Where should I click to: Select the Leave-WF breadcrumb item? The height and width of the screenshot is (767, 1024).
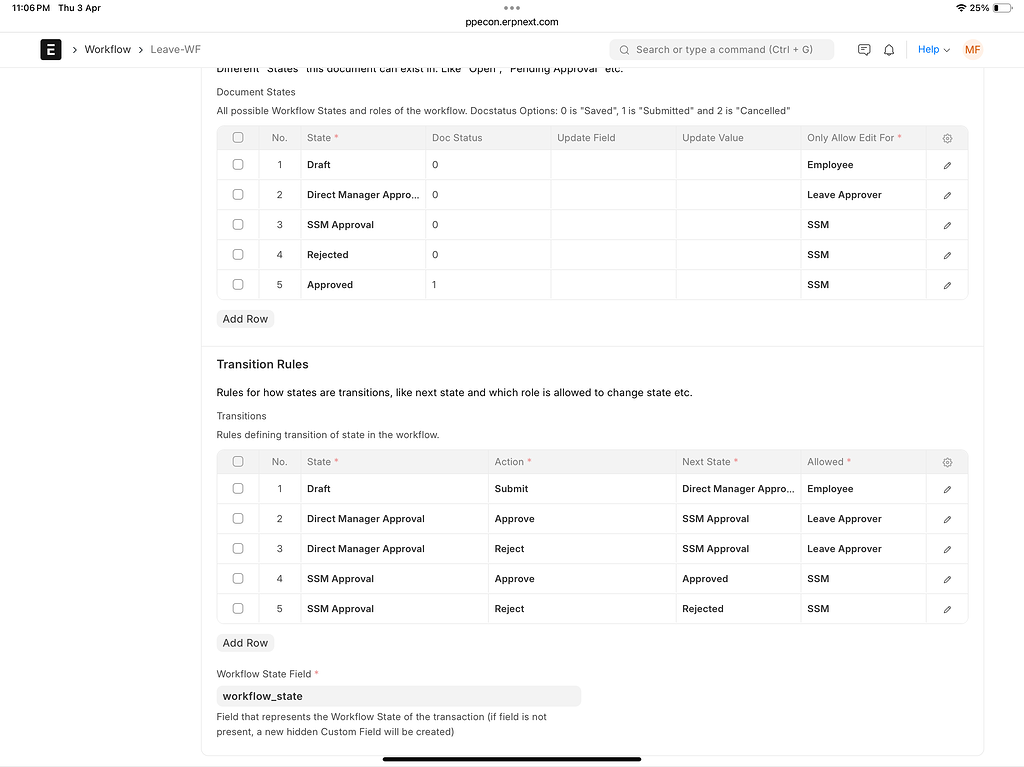pyautogui.click(x=175, y=49)
